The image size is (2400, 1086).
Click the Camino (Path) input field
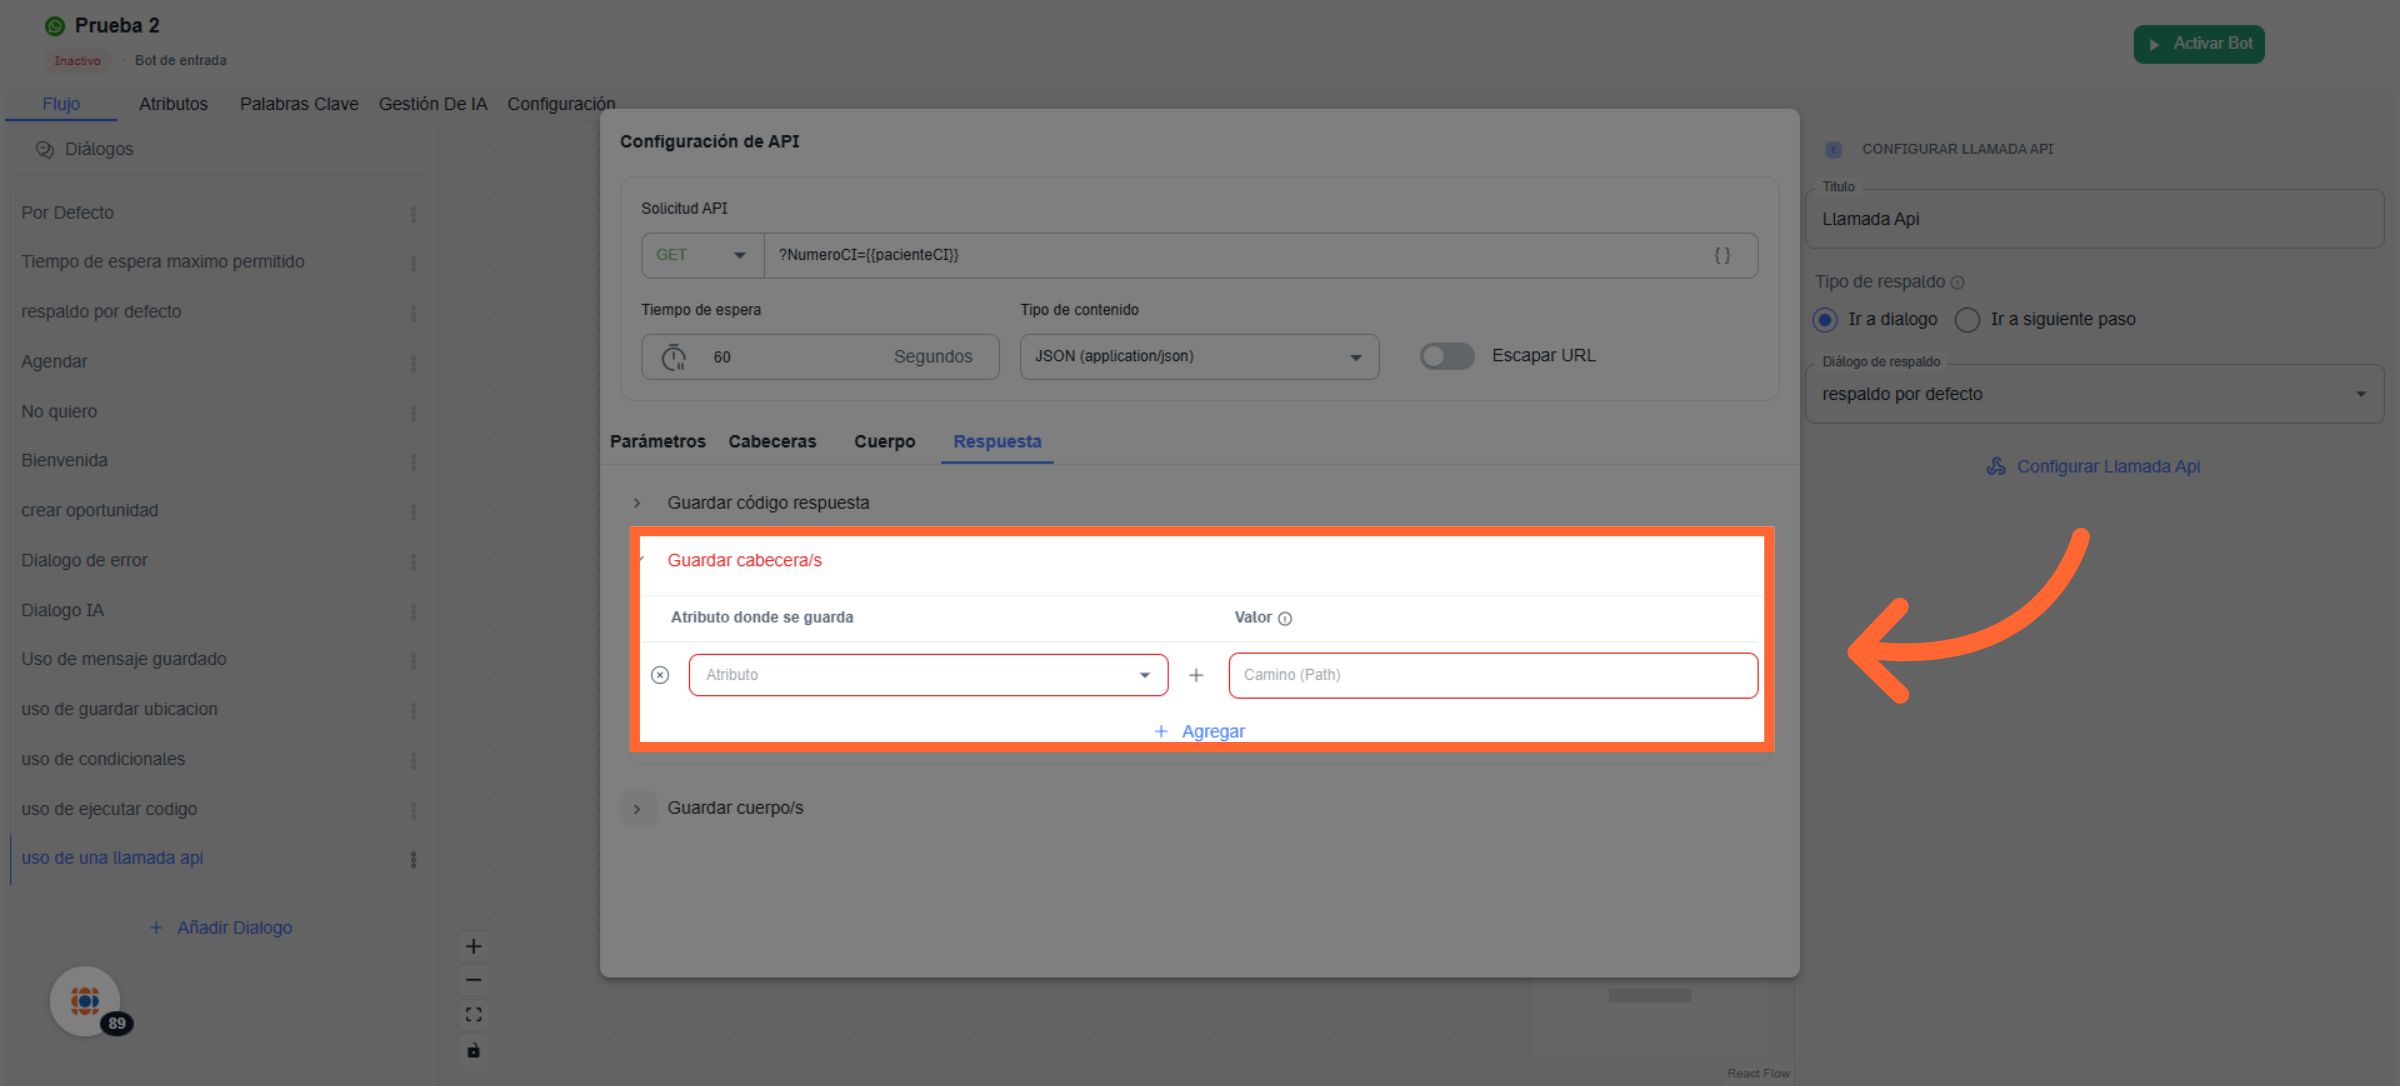point(1492,675)
